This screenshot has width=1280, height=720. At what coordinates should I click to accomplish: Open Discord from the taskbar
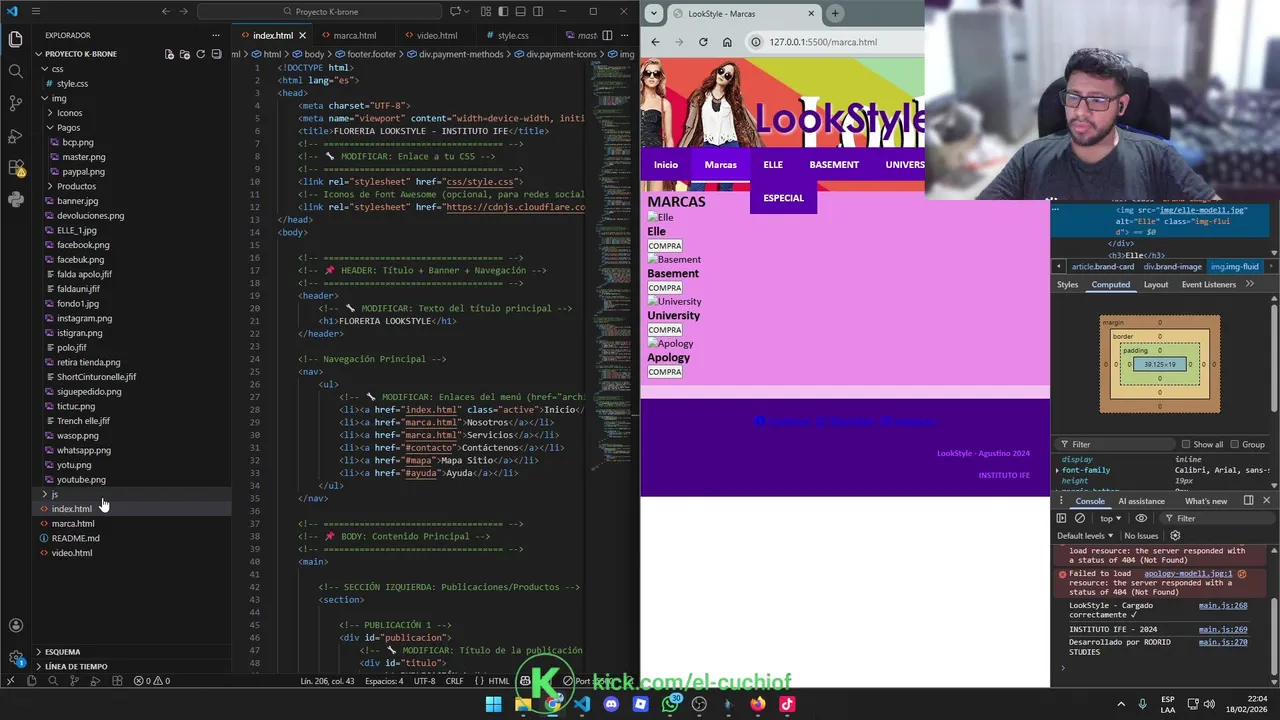point(612,704)
